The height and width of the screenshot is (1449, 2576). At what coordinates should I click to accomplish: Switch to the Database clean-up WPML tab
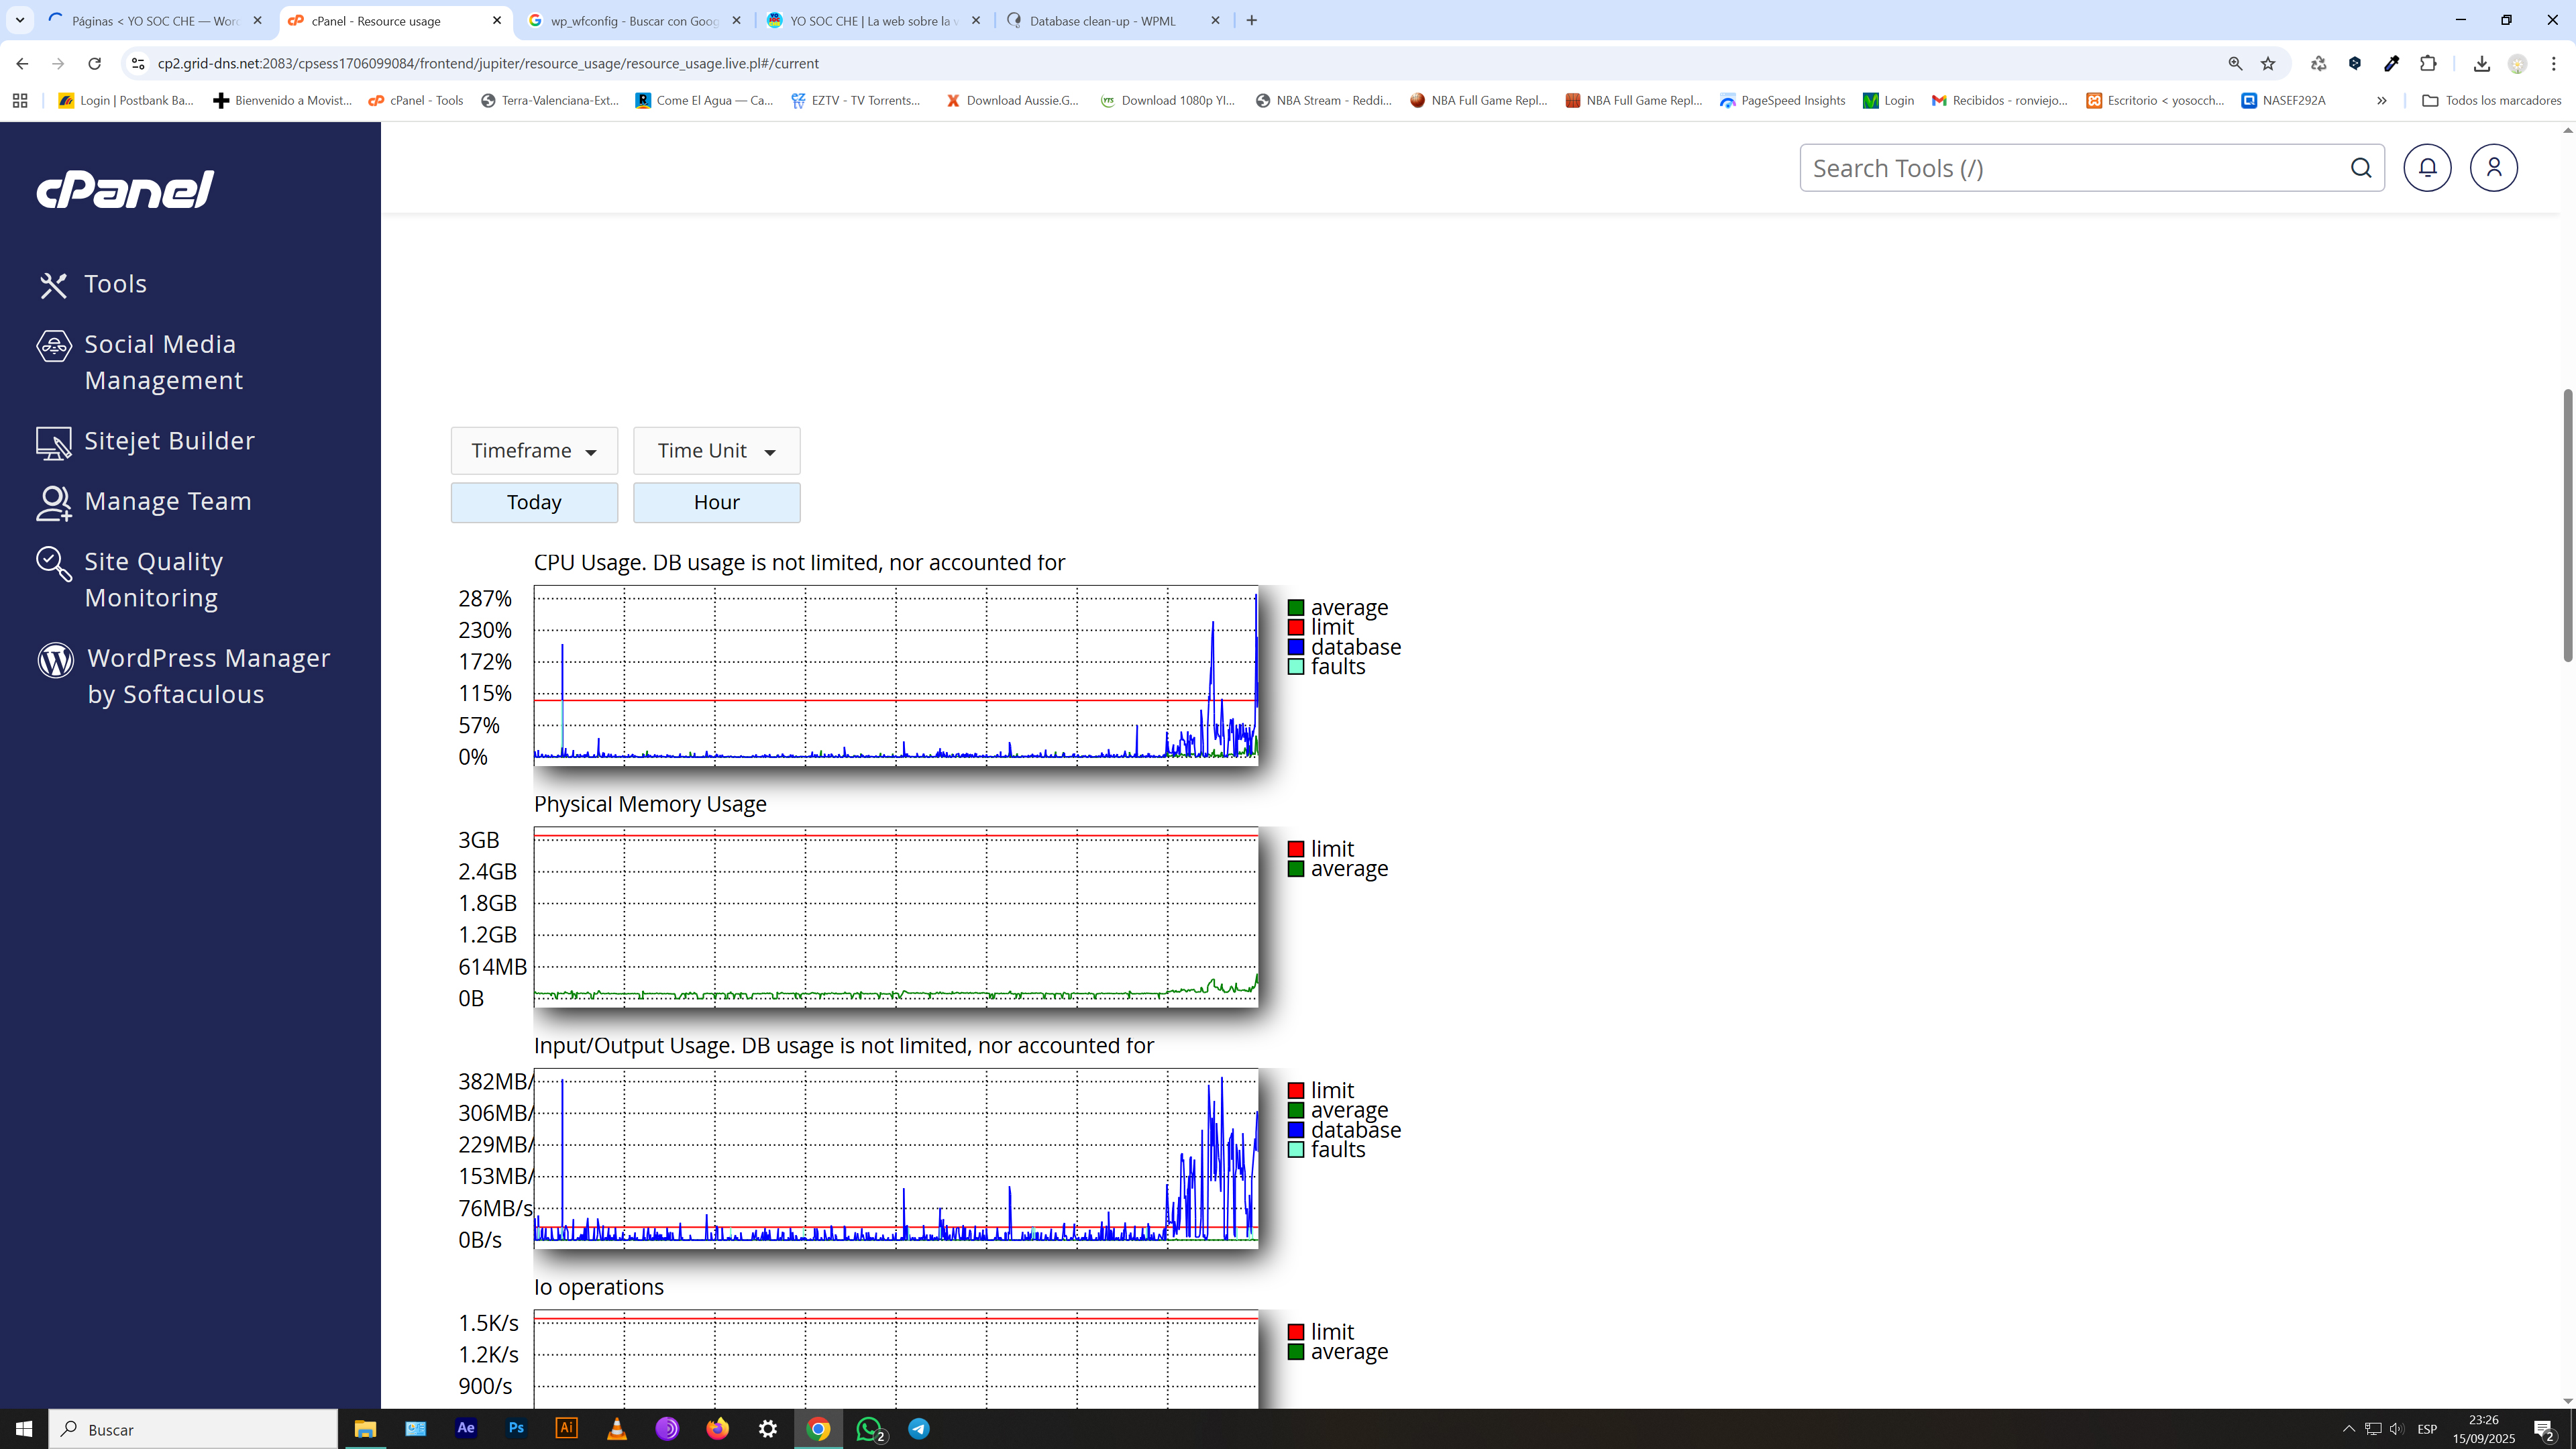pyautogui.click(x=1102, y=21)
